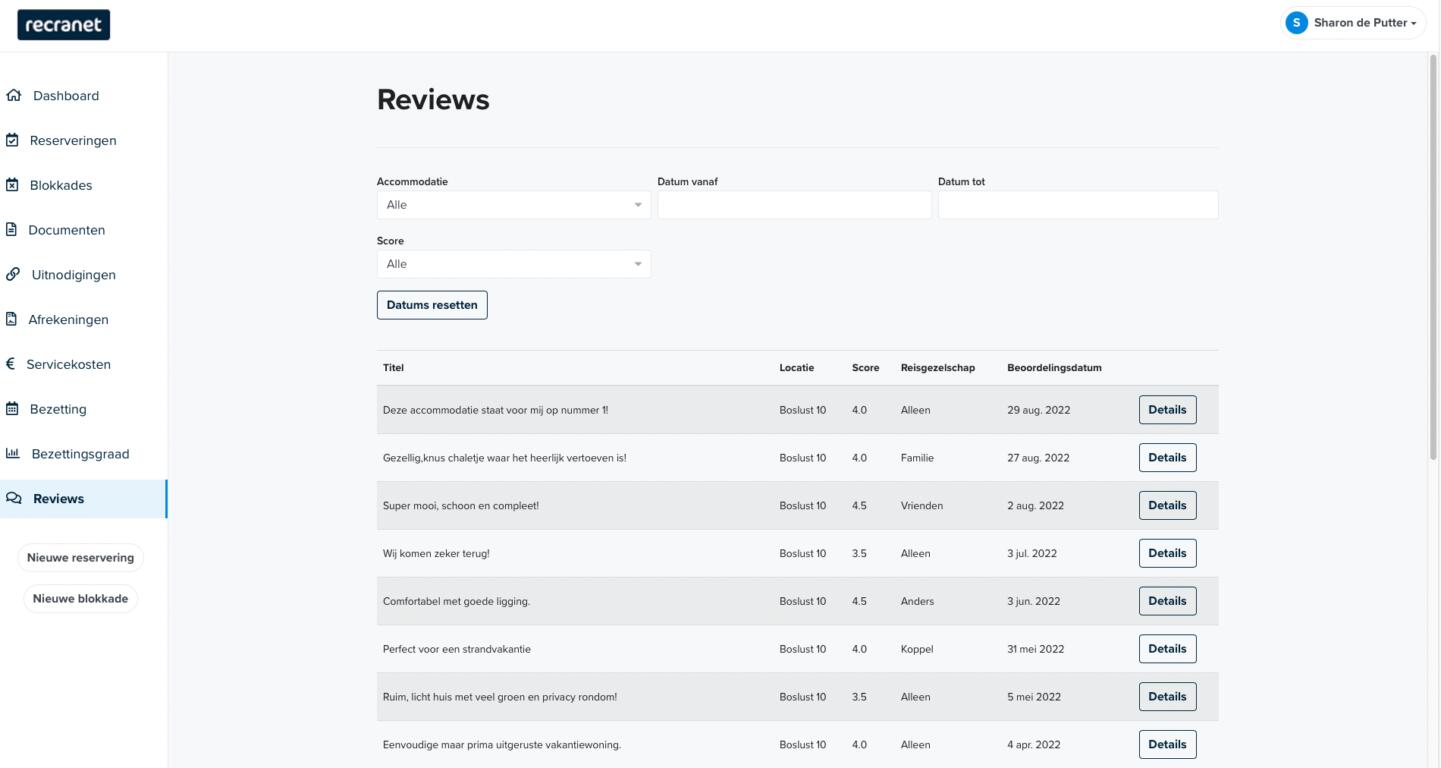
Task: Click the Nieuwe reservering button
Action: [x=80, y=558]
